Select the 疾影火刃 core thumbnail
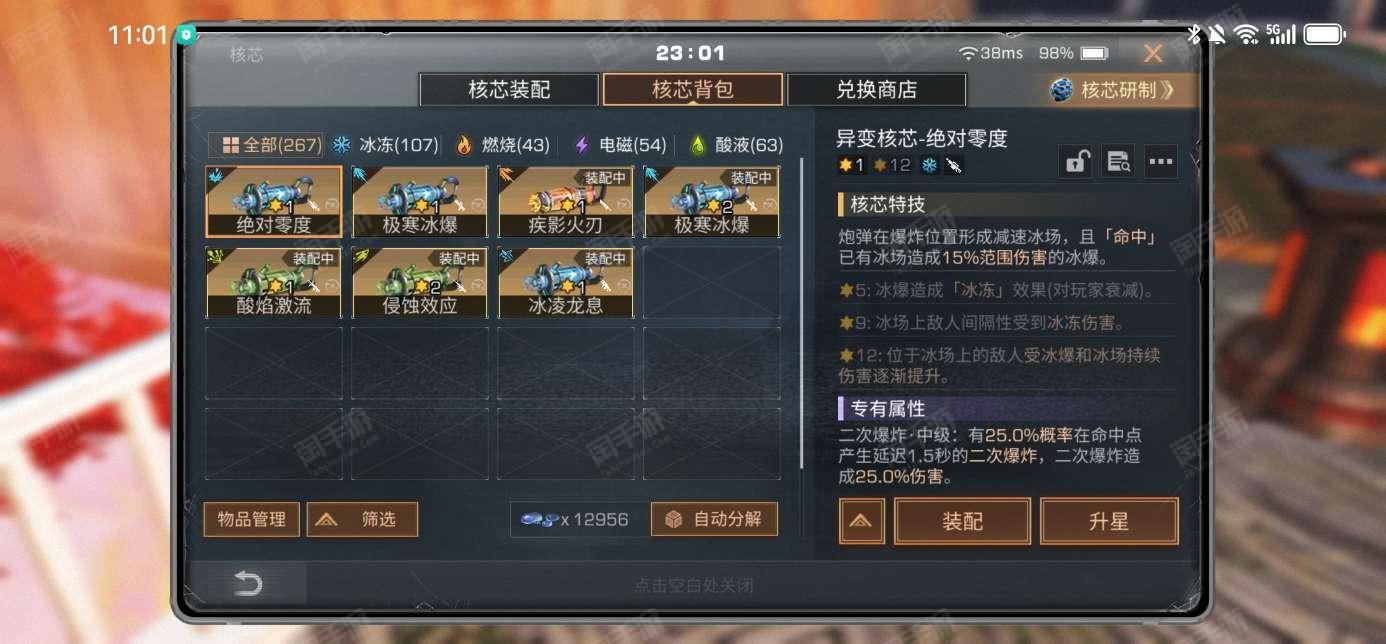Screen dimensions: 1386x644 [566, 202]
